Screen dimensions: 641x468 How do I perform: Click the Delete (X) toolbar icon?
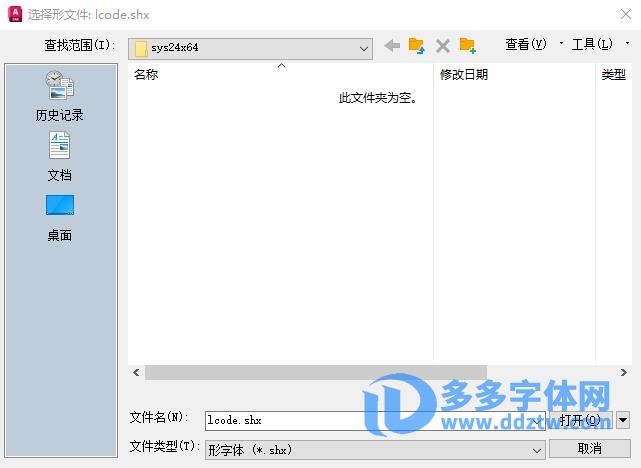442,46
